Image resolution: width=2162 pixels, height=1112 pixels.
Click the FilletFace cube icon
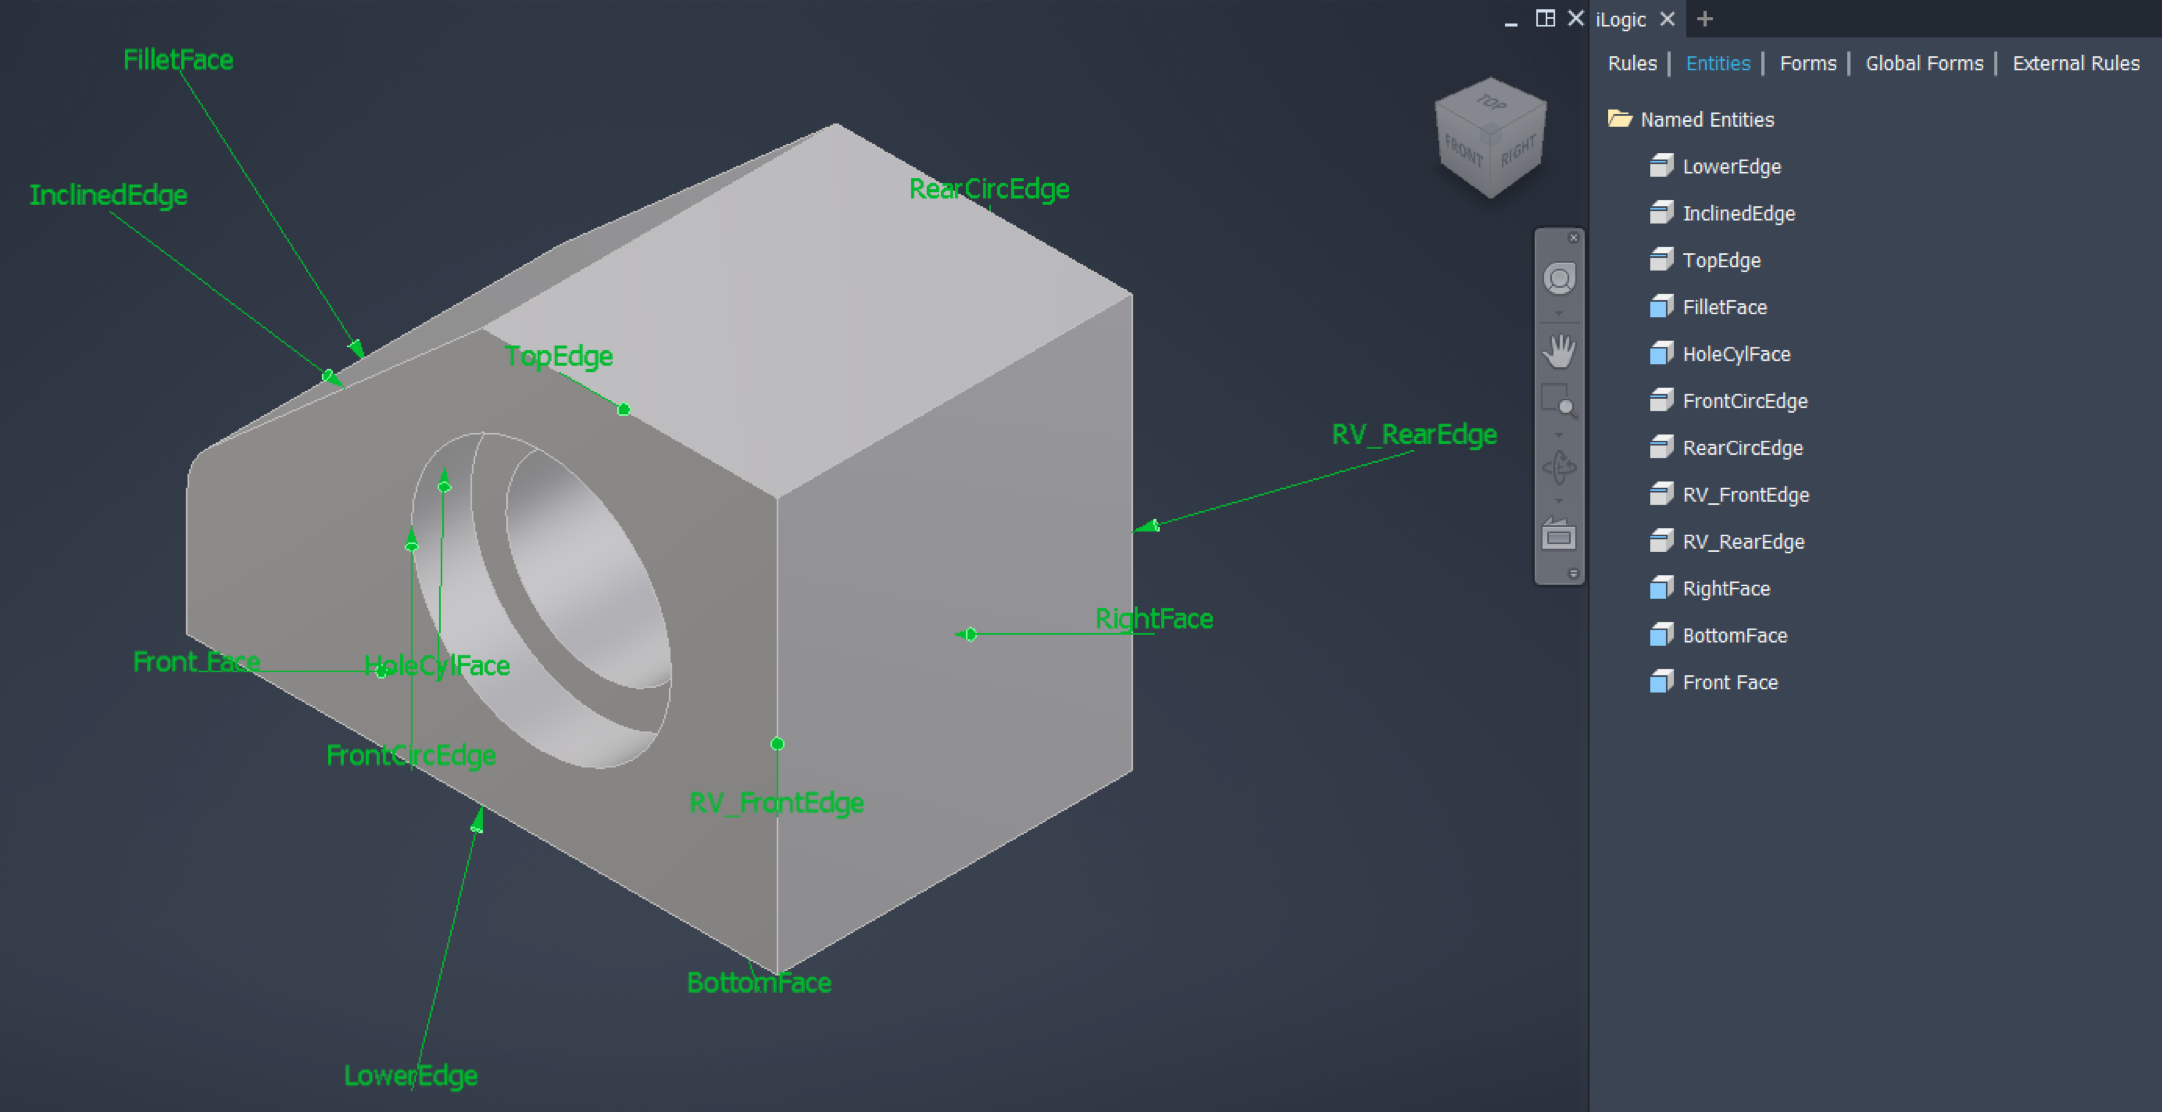[x=1661, y=307]
